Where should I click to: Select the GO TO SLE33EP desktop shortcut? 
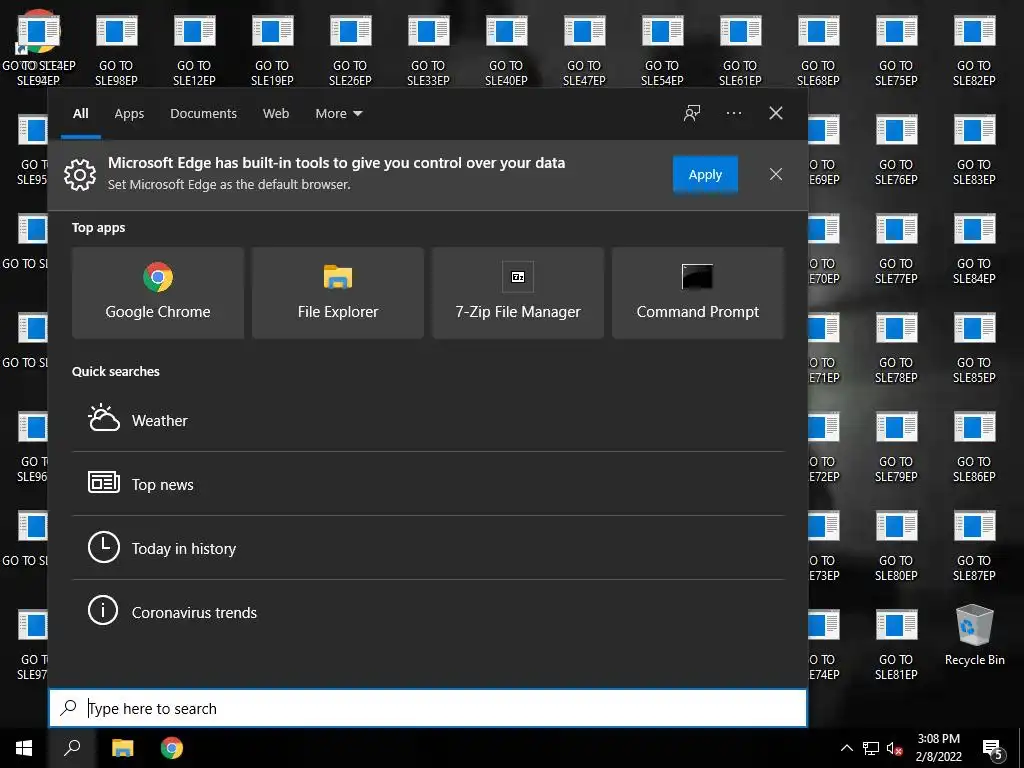428,51
